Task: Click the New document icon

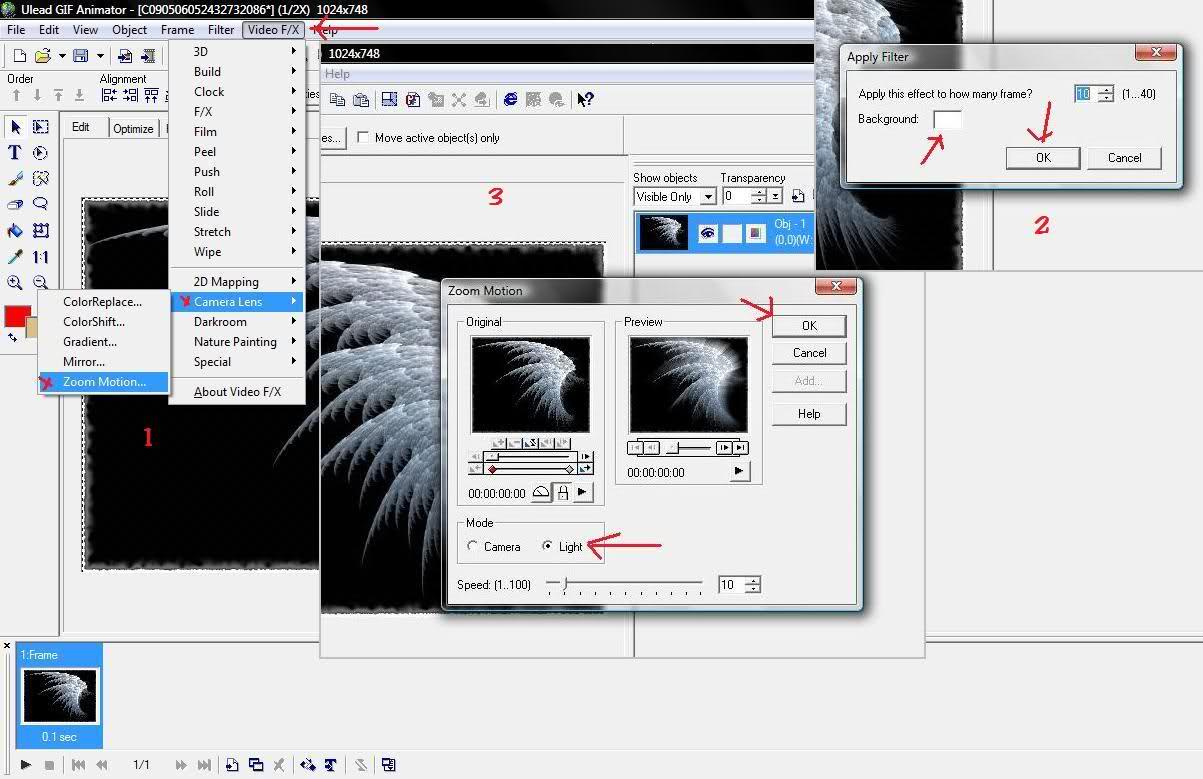Action: tap(19, 56)
